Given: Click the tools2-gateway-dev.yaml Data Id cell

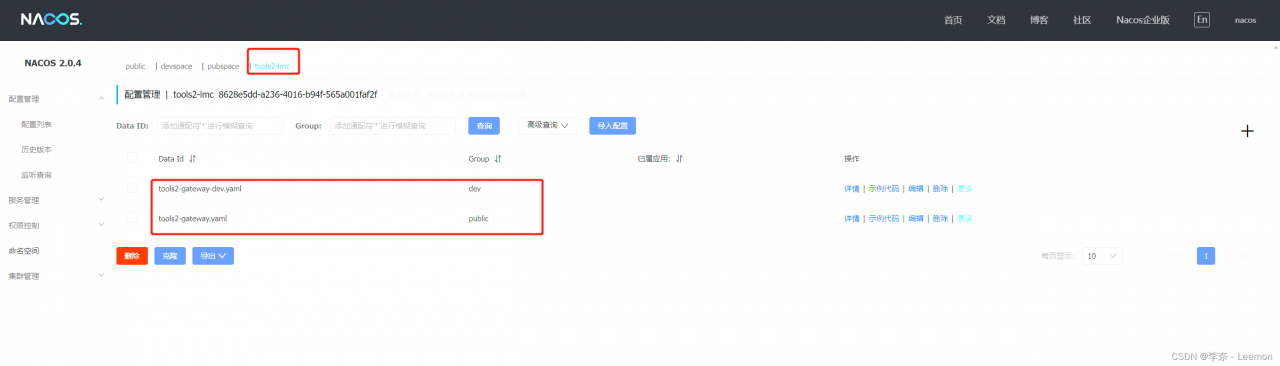Looking at the screenshot, I should click(x=200, y=188).
